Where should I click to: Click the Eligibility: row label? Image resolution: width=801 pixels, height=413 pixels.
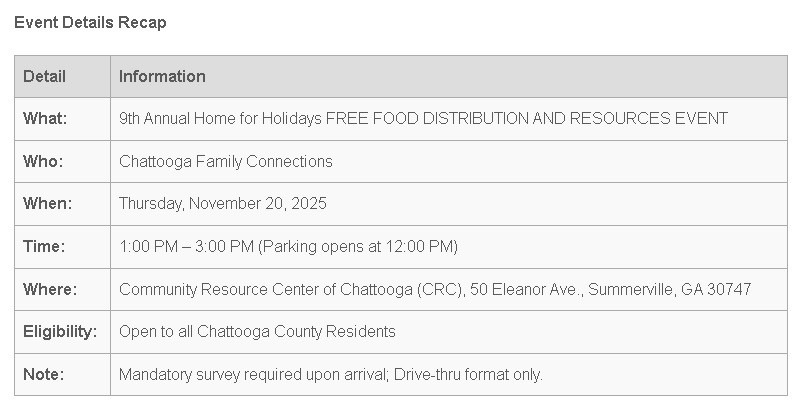click(x=60, y=331)
